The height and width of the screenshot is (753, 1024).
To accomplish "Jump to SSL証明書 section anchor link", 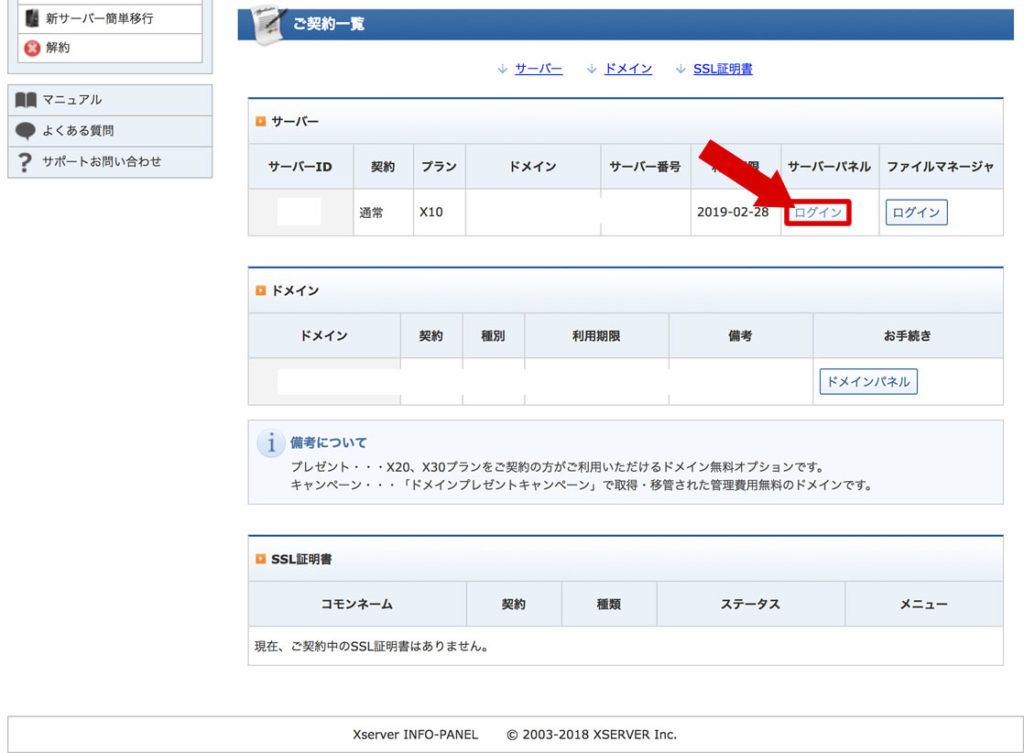I will (722, 69).
